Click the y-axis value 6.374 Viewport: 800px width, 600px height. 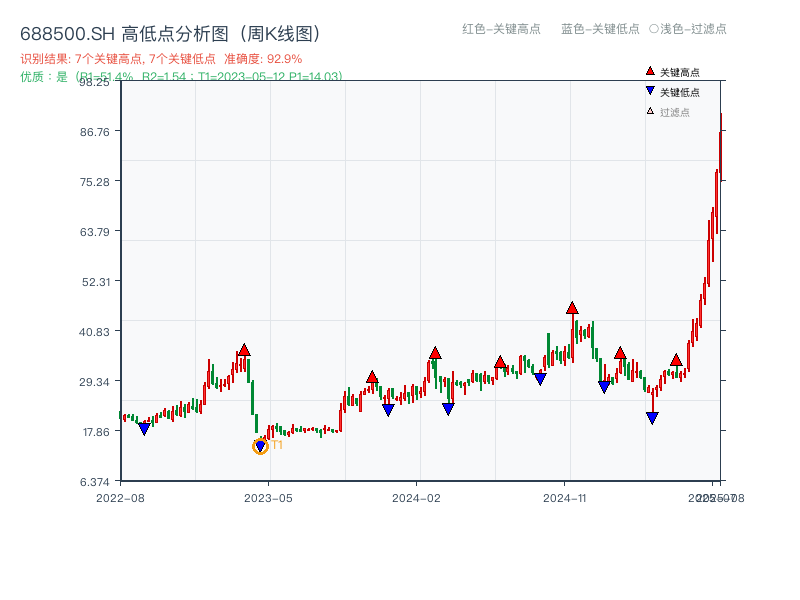point(94,482)
